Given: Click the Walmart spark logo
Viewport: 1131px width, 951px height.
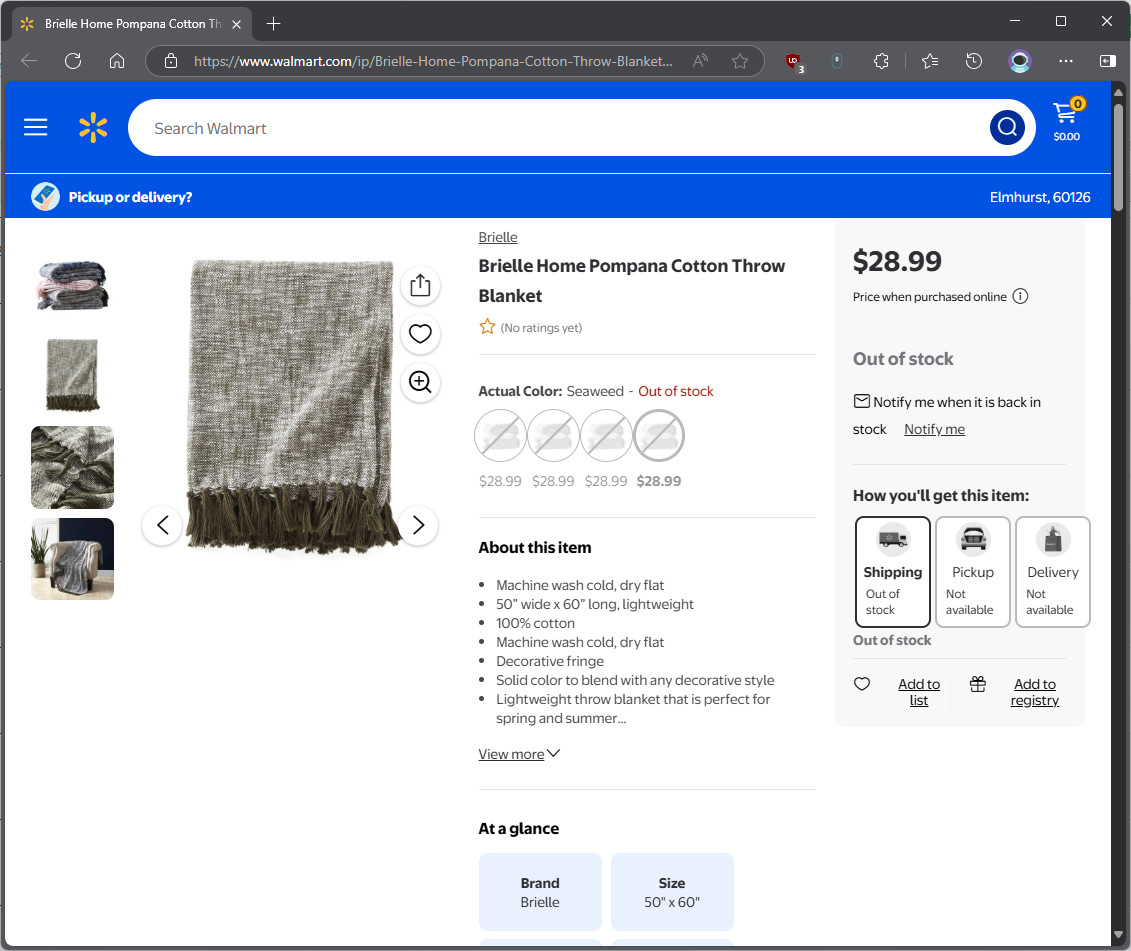Looking at the screenshot, I should pos(93,128).
